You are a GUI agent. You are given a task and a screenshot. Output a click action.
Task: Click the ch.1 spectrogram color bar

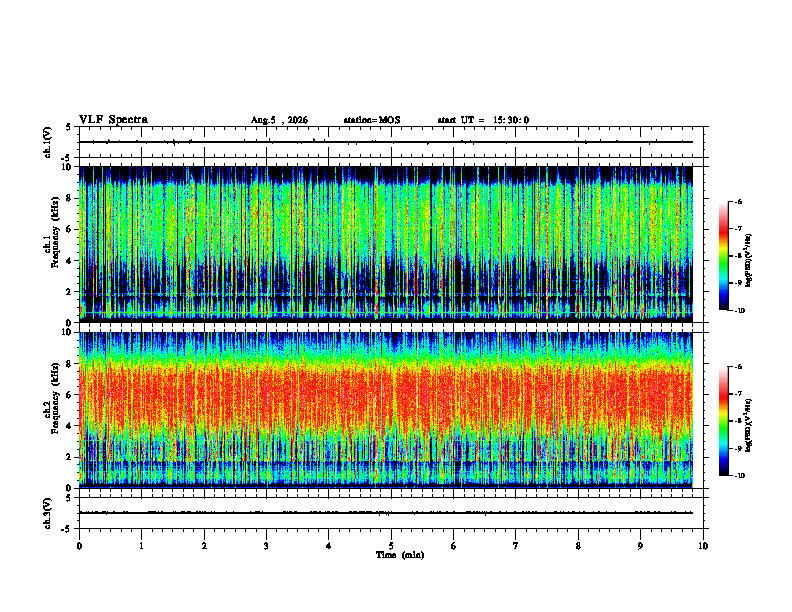point(723,256)
